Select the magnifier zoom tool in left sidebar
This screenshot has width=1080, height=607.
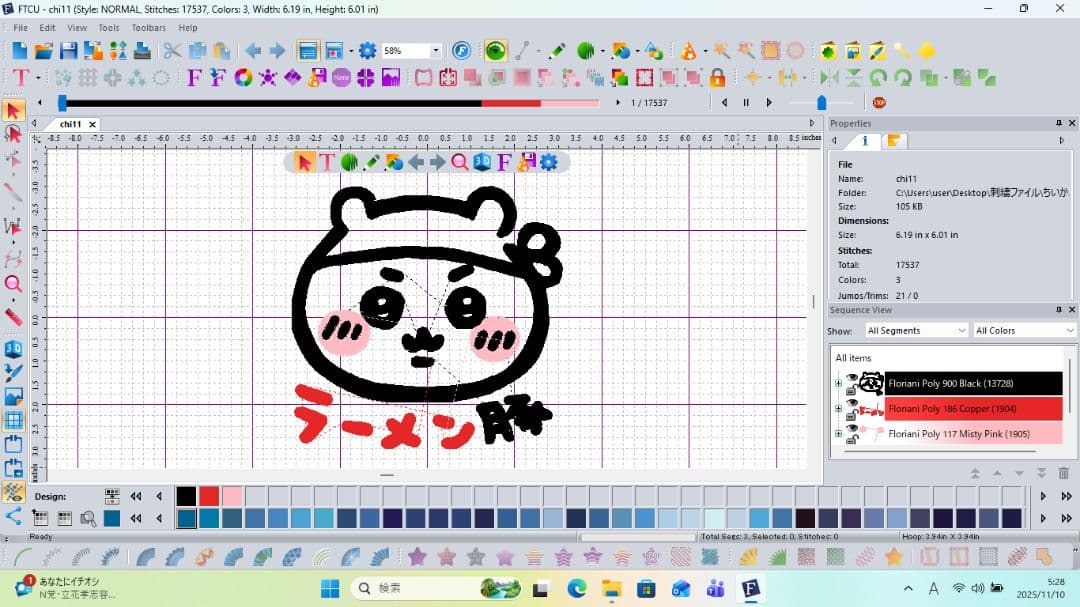point(13,284)
